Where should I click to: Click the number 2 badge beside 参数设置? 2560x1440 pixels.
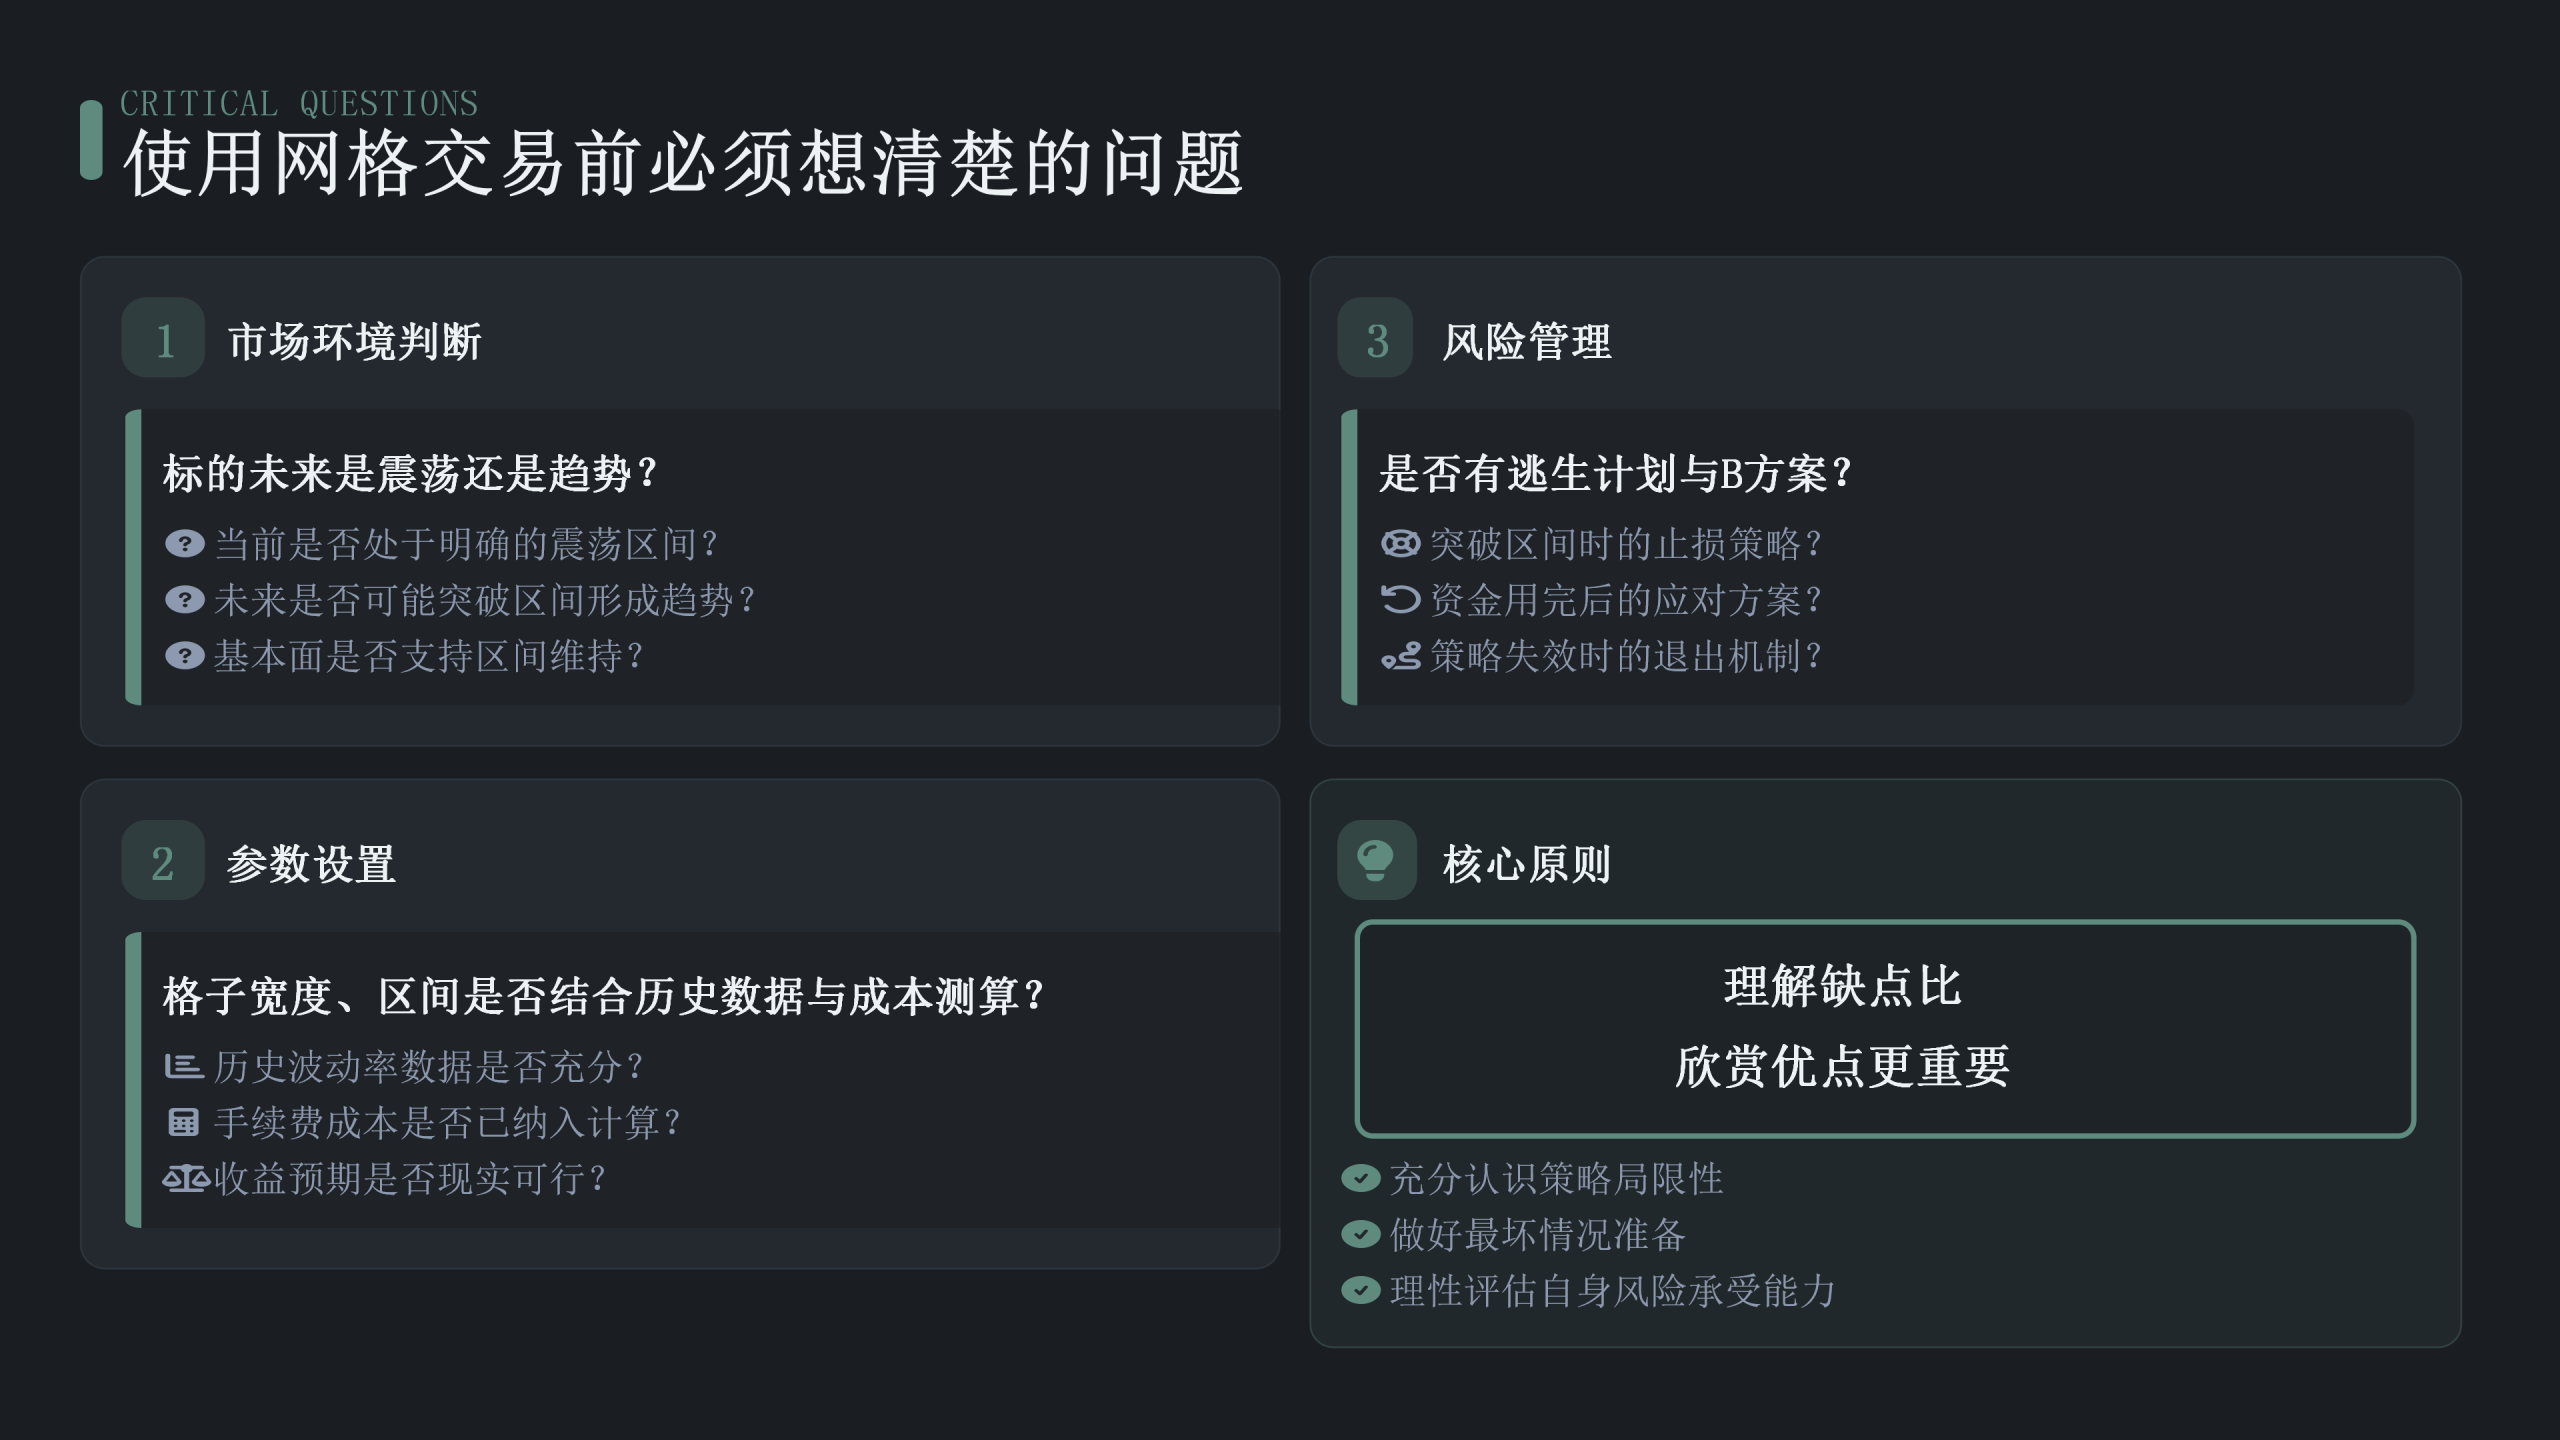(163, 861)
